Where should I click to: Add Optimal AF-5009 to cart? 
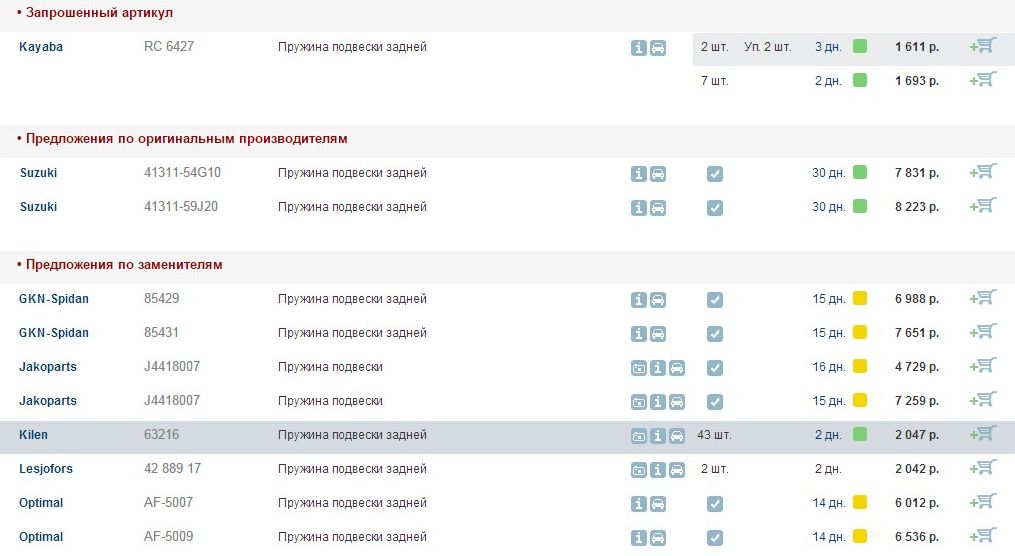[983, 536]
